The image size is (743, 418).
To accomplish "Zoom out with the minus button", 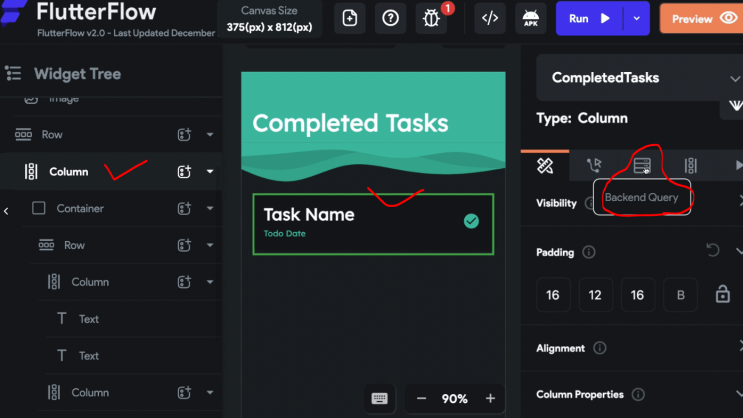I will click(421, 399).
